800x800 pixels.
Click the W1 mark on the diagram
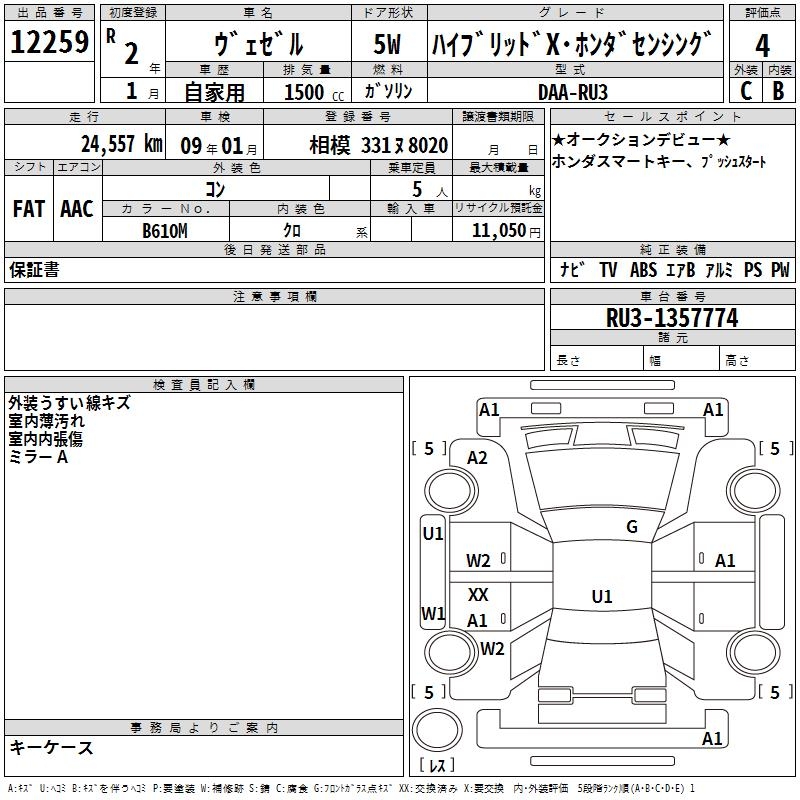(433, 613)
